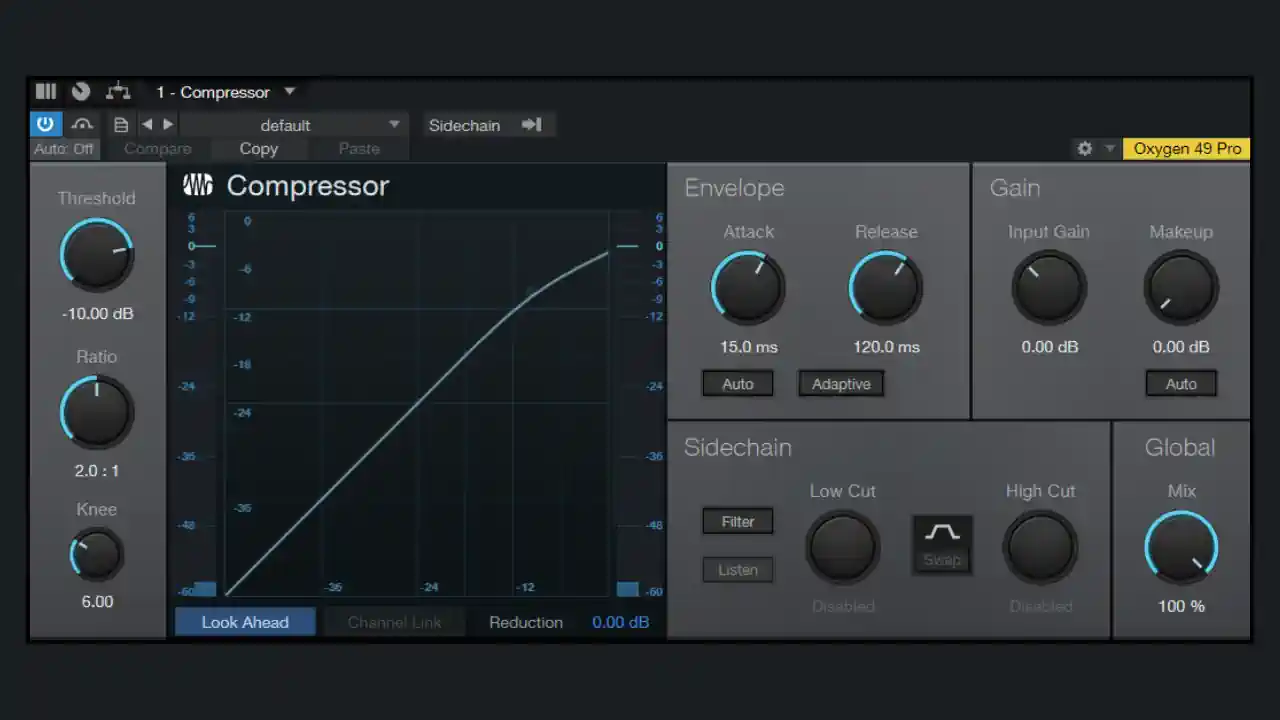Click the routing tree icon
The height and width of the screenshot is (720, 1280).
(118, 91)
